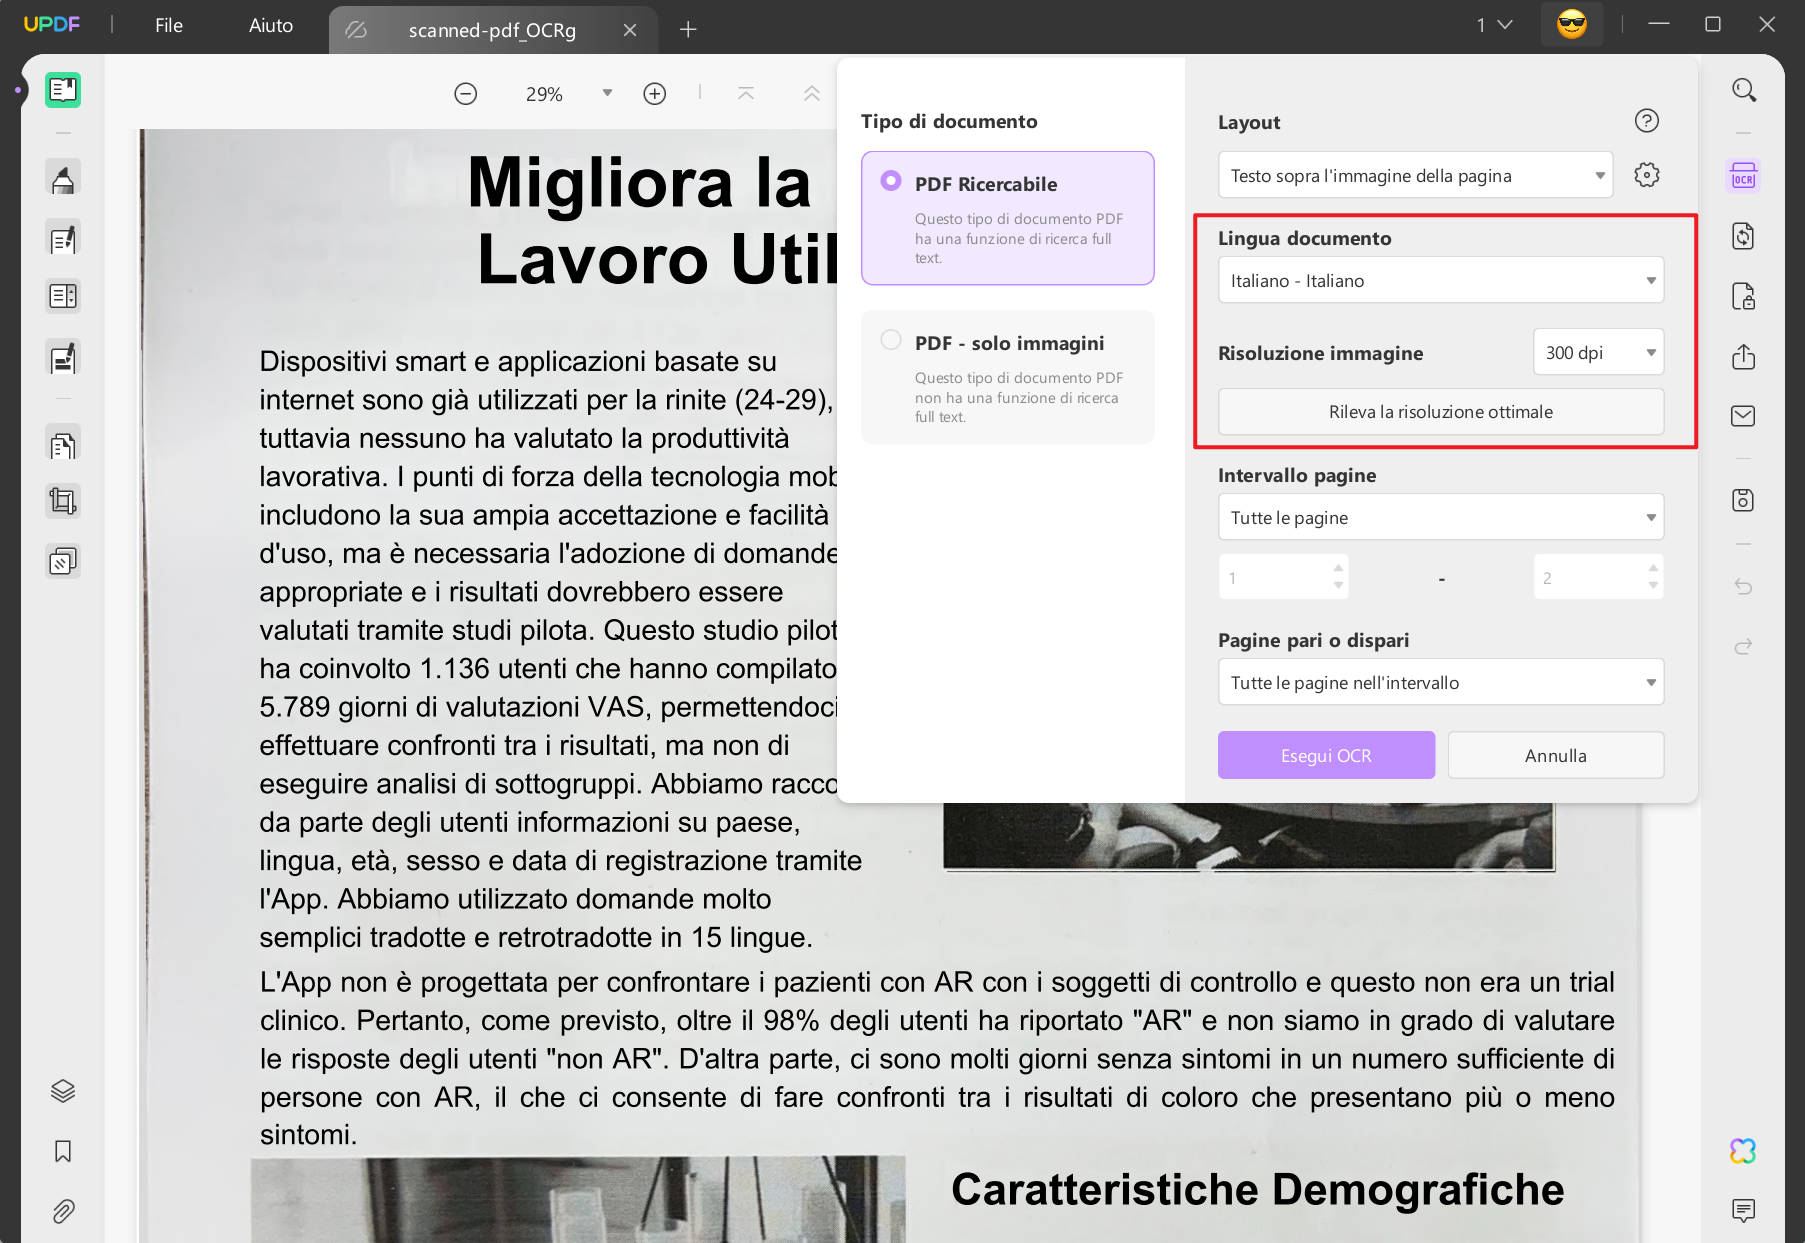
Task: Open Layout settings gear icon
Action: point(1647,175)
